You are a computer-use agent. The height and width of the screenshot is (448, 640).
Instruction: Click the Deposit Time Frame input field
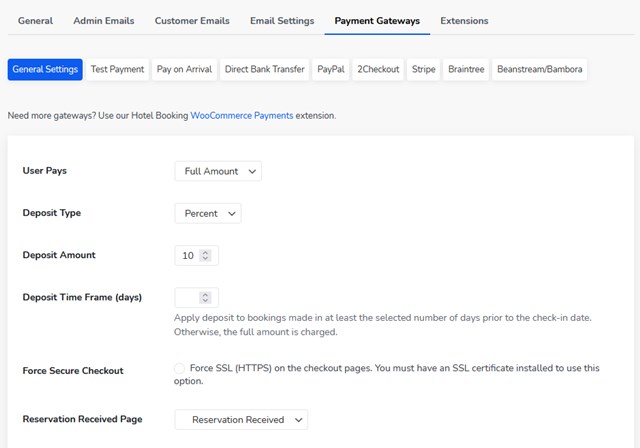click(196, 297)
